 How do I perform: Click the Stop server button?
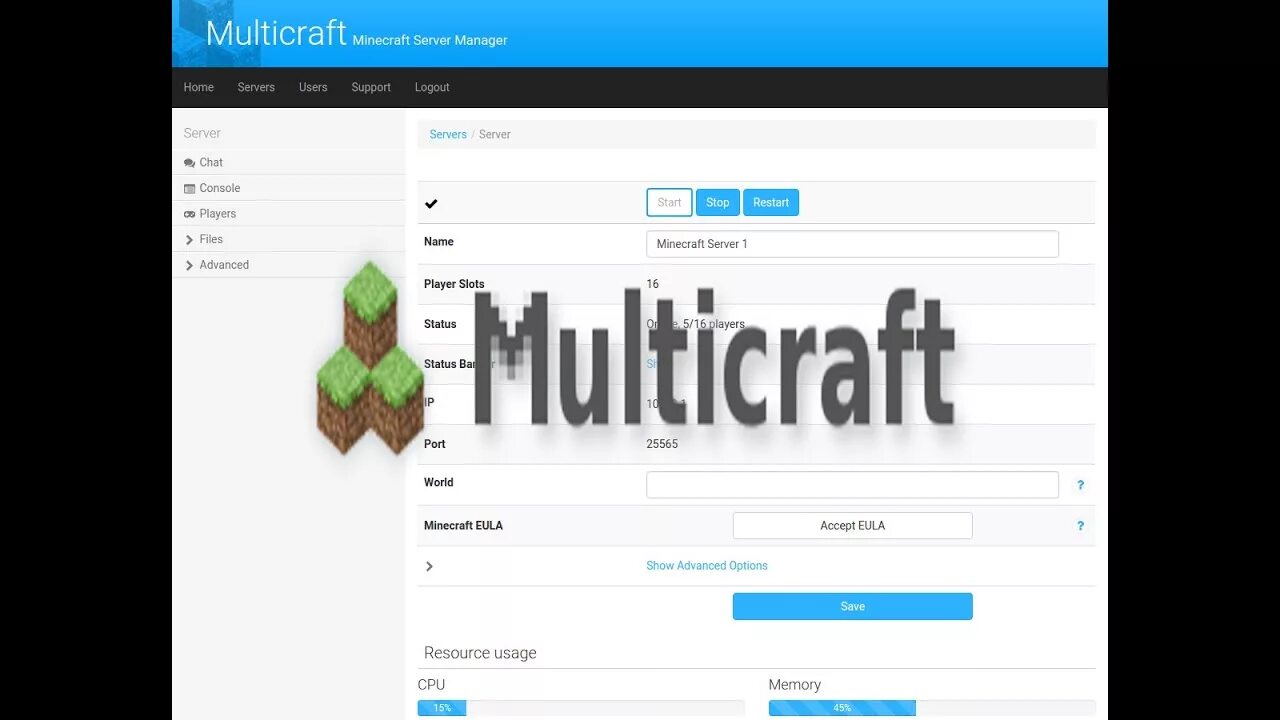[718, 202]
